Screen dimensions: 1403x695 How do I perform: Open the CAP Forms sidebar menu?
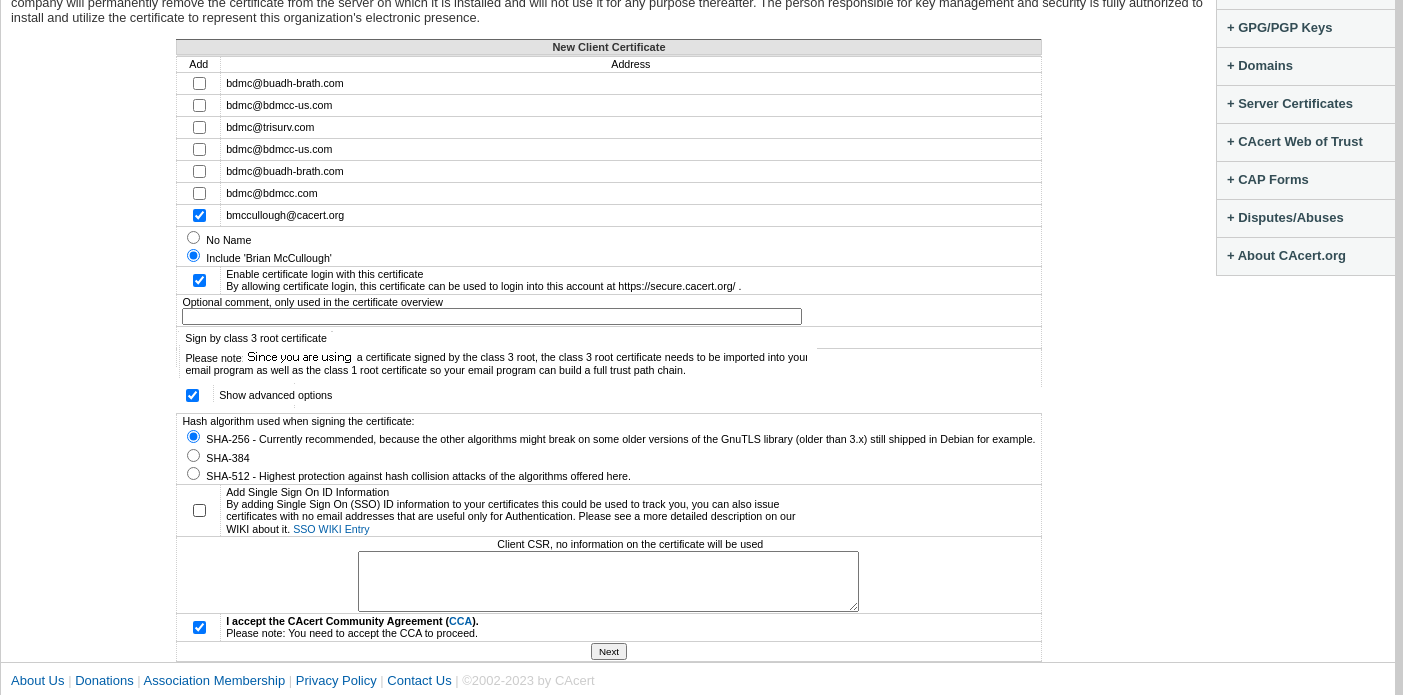[x=1305, y=180]
